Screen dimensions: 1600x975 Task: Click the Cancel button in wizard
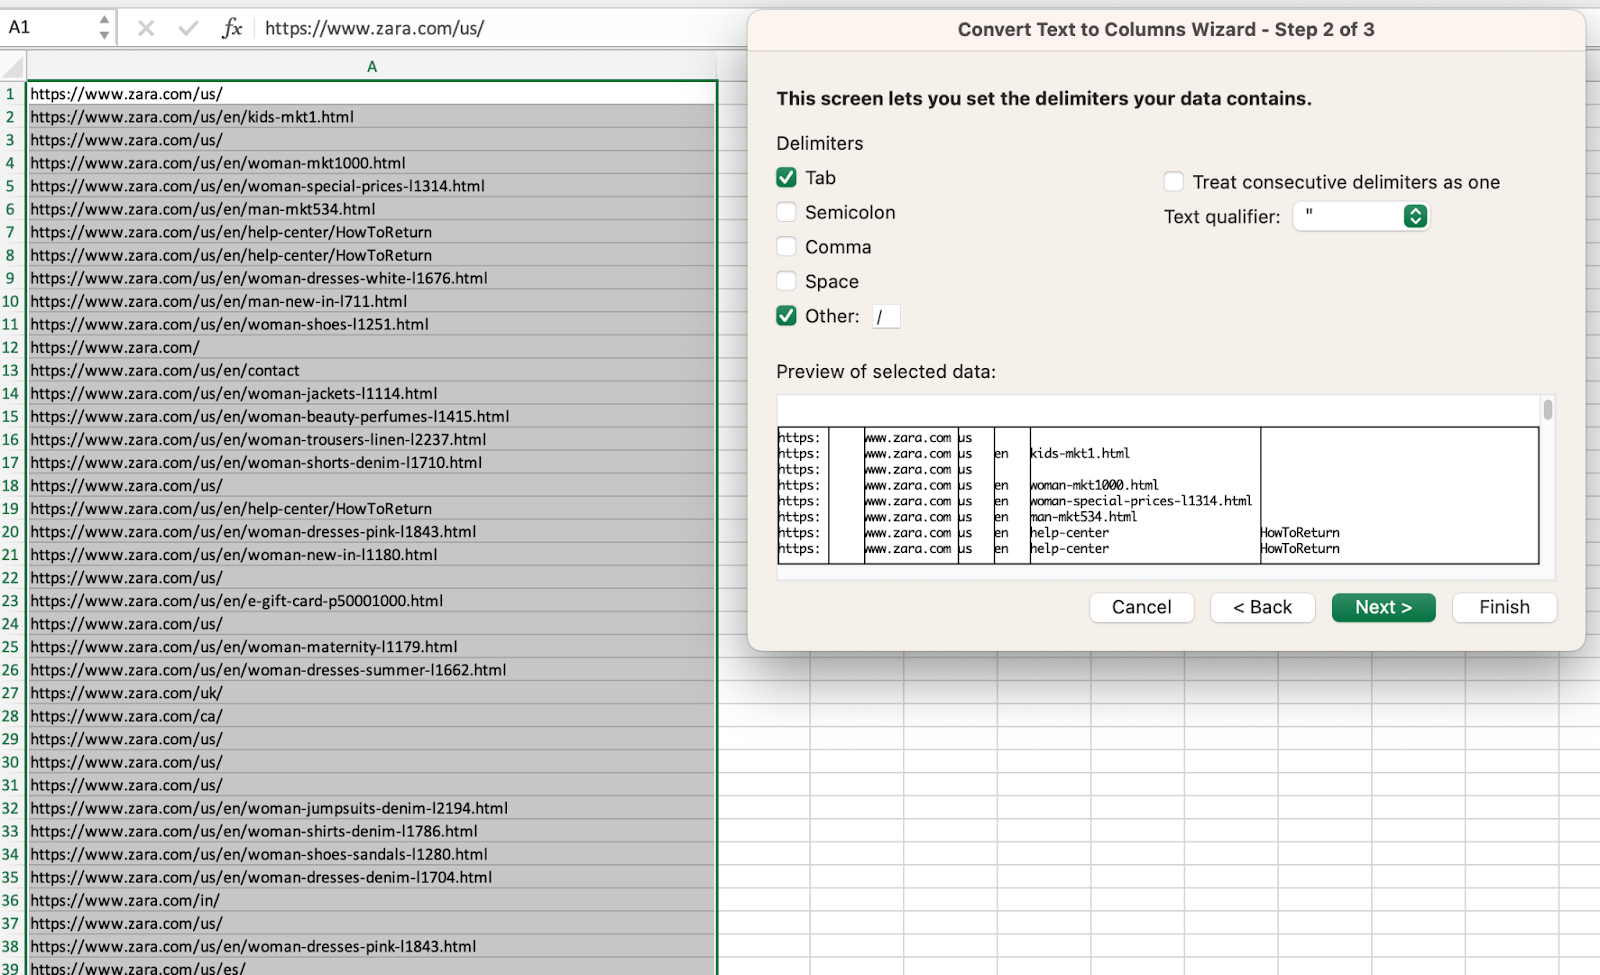tap(1141, 607)
